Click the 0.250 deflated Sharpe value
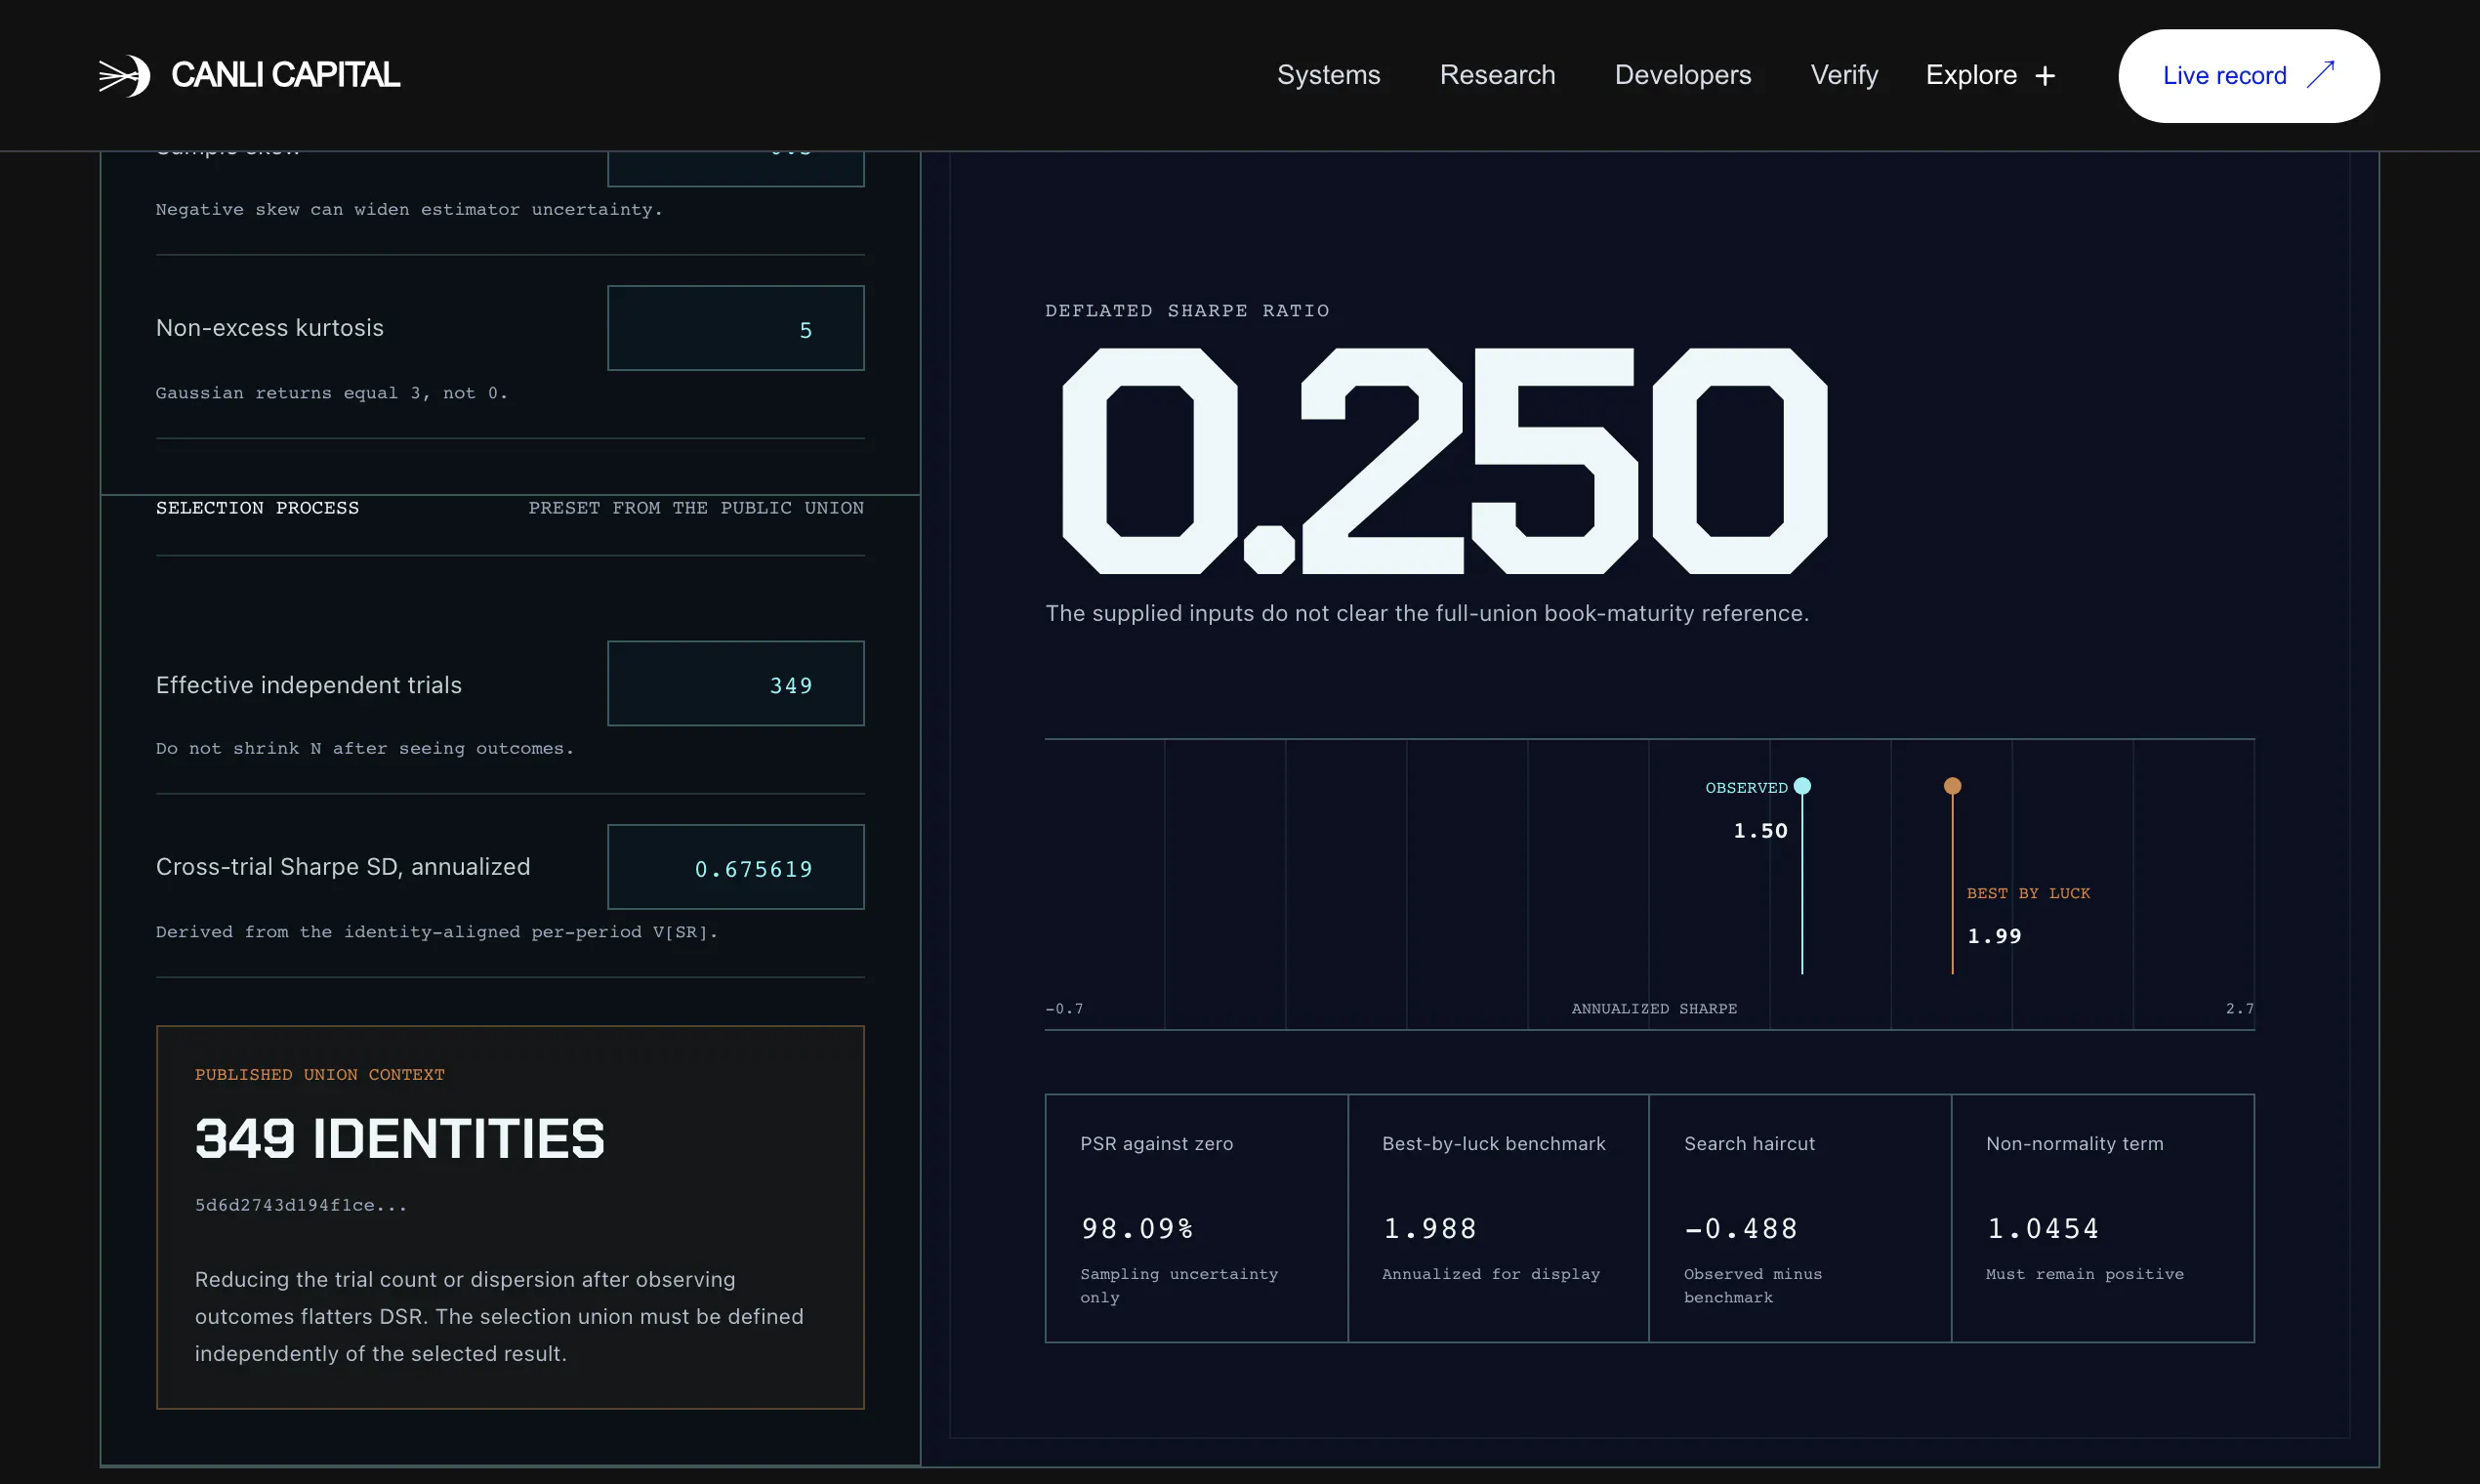 [x=1444, y=461]
